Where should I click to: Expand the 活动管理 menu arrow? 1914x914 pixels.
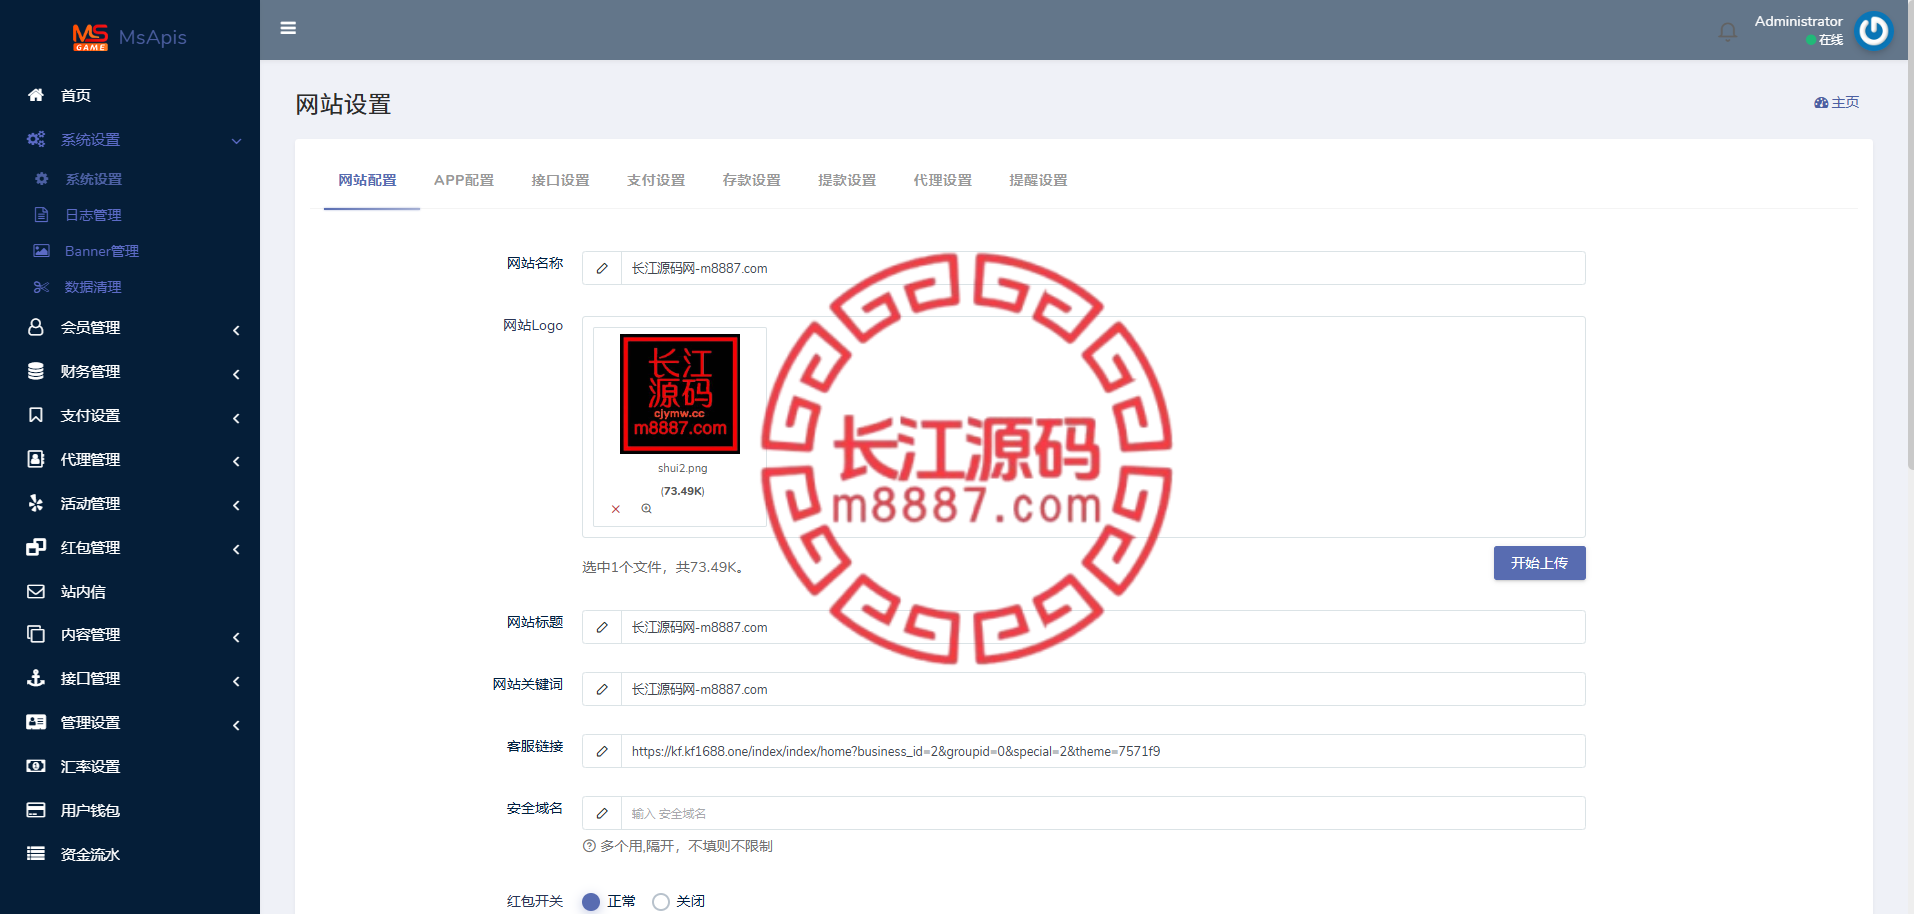(237, 505)
